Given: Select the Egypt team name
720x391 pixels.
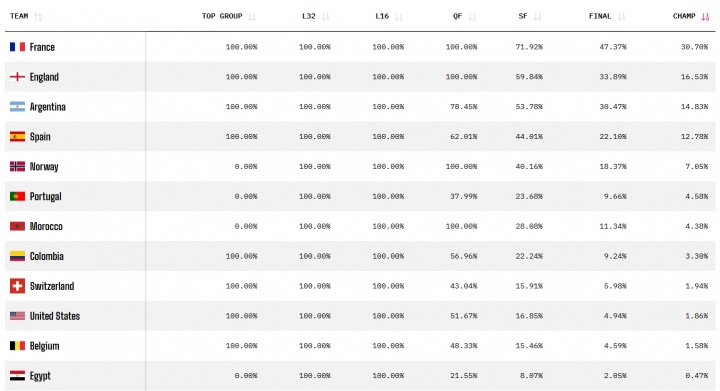Looking at the screenshot, I should [40, 376].
